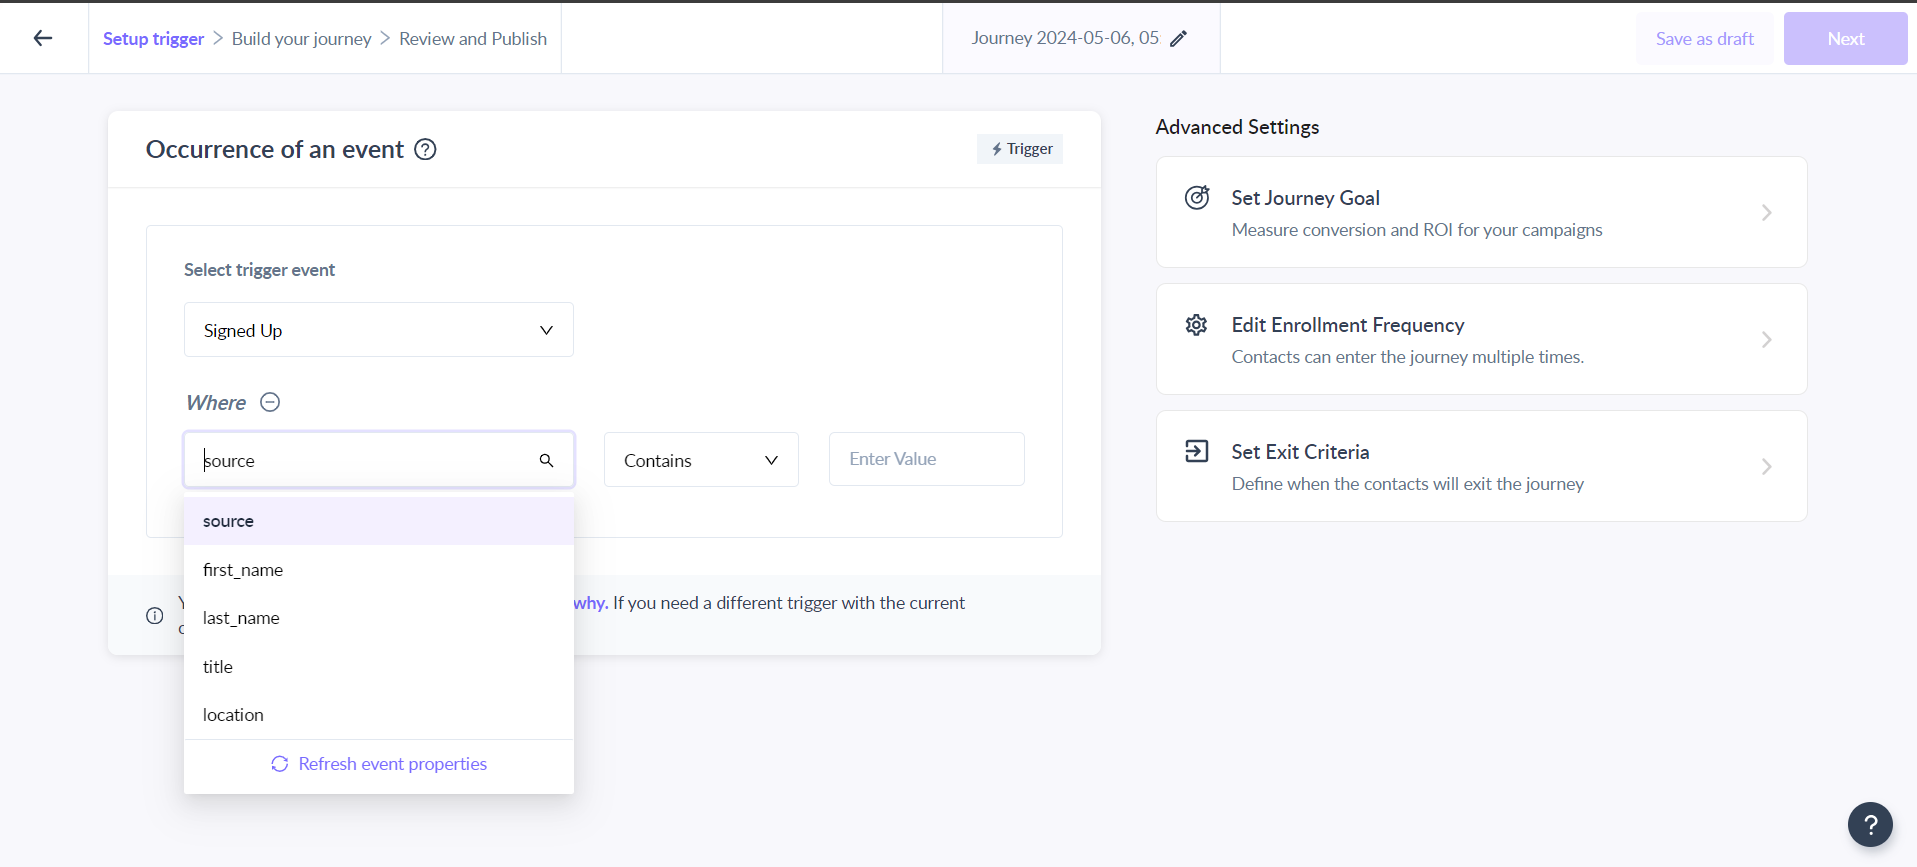This screenshot has width=1917, height=867.
Task: Click the Trigger badge
Action: 1020,149
